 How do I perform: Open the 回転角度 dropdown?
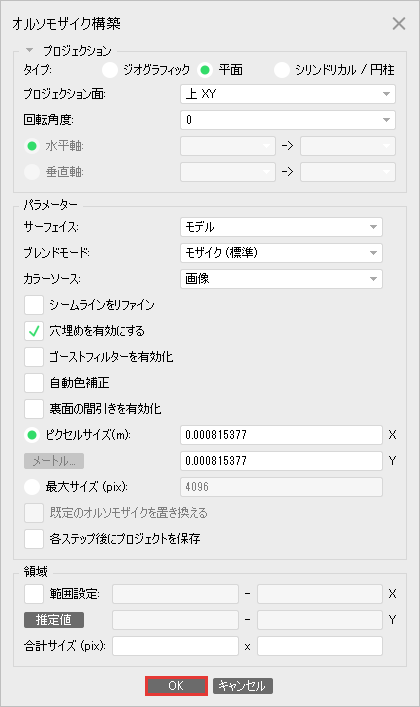pyautogui.click(x=288, y=120)
